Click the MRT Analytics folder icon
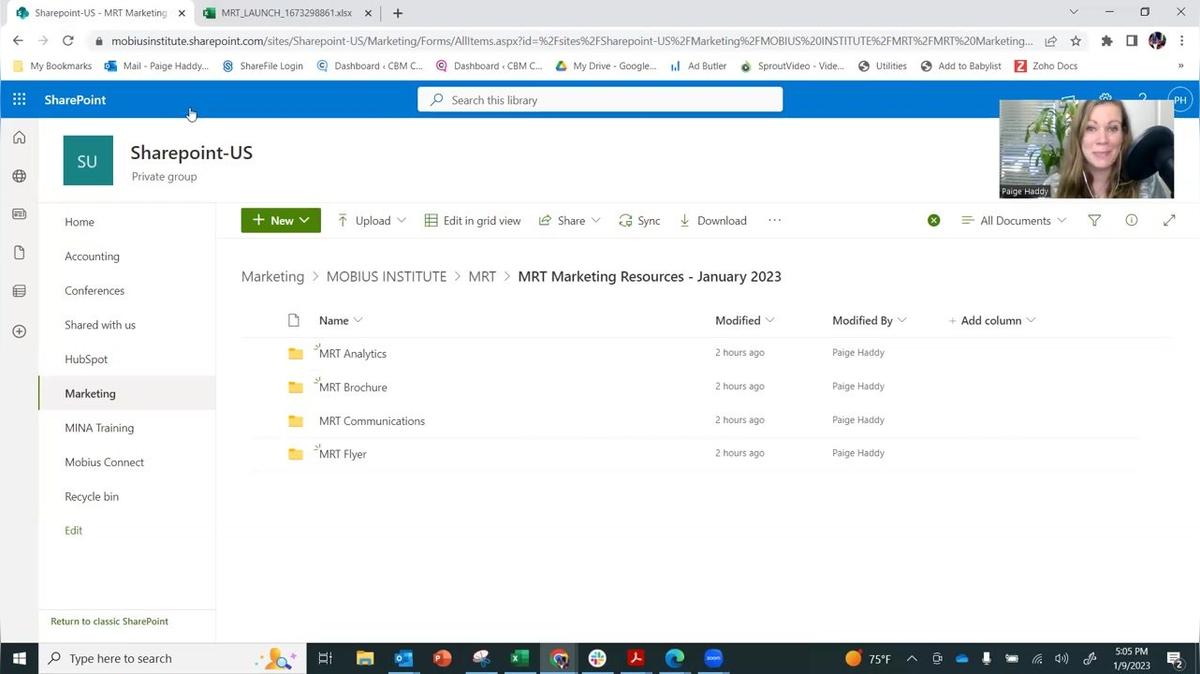Image resolution: width=1200 pixels, height=674 pixels. coord(295,353)
